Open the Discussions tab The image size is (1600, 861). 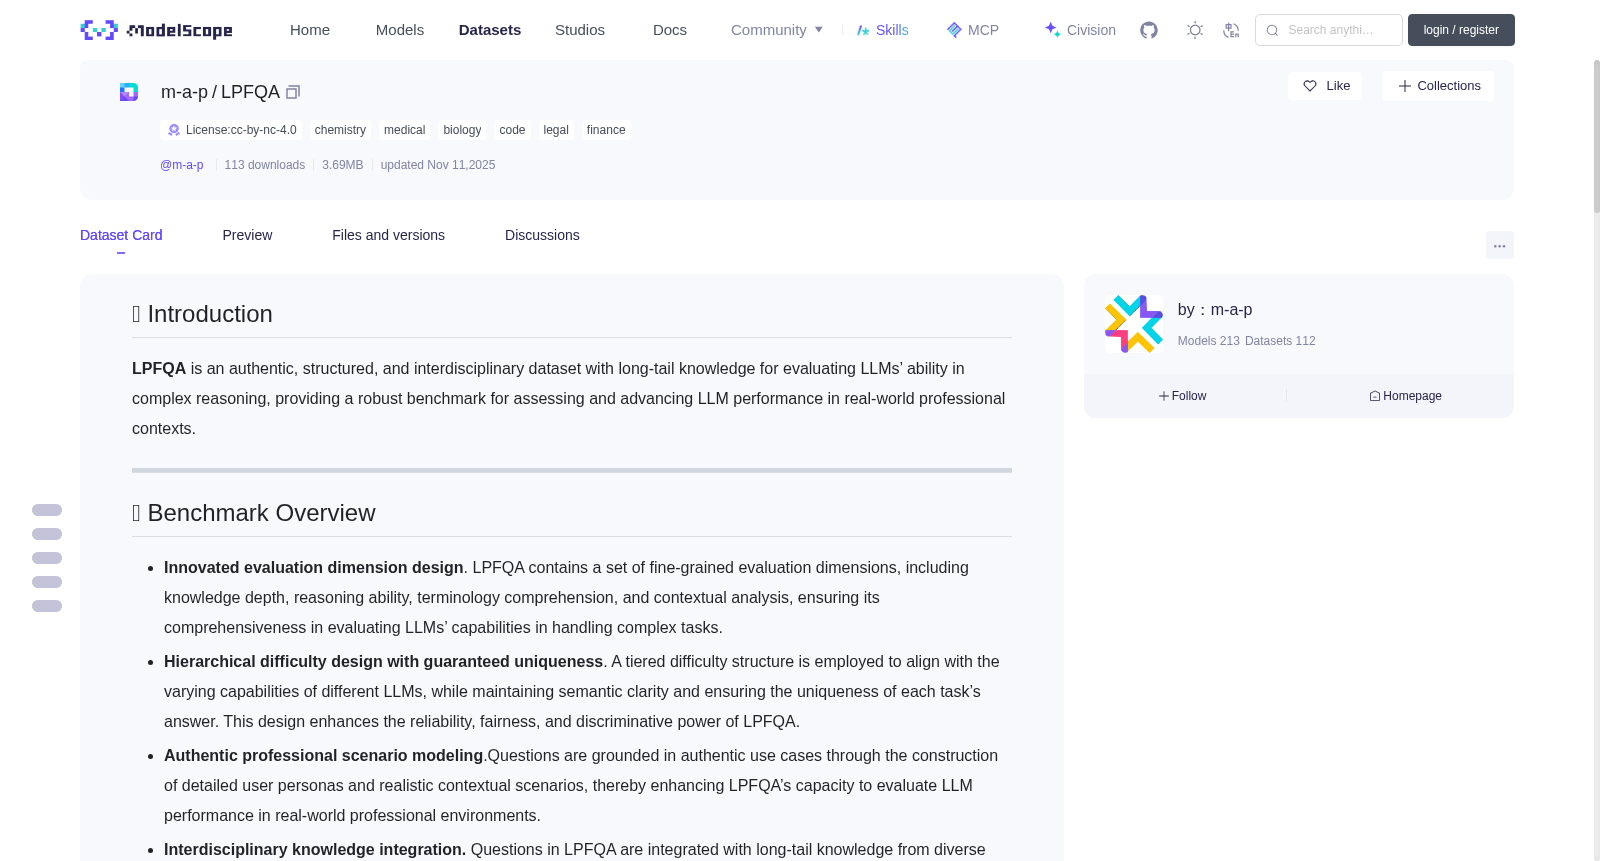pos(542,235)
